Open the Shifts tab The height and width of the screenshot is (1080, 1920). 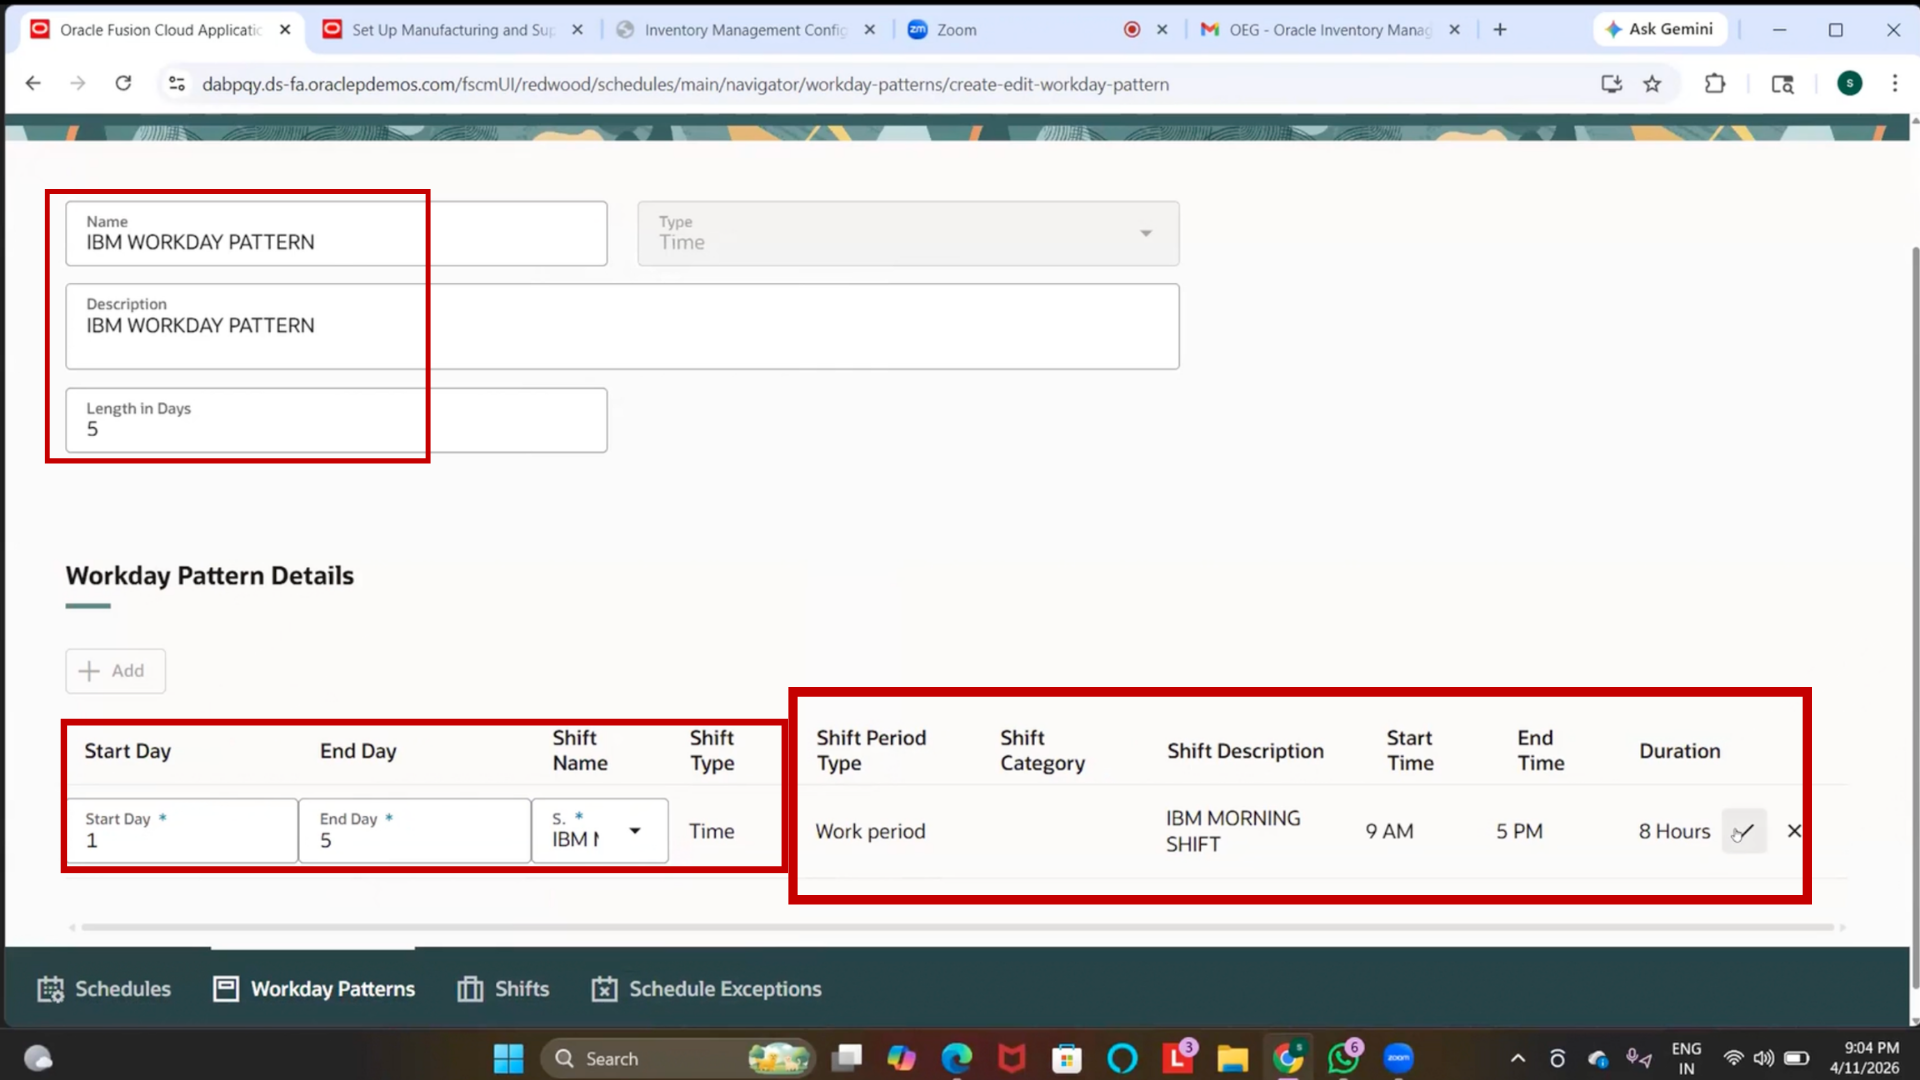pyautogui.click(x=503, y=989)
